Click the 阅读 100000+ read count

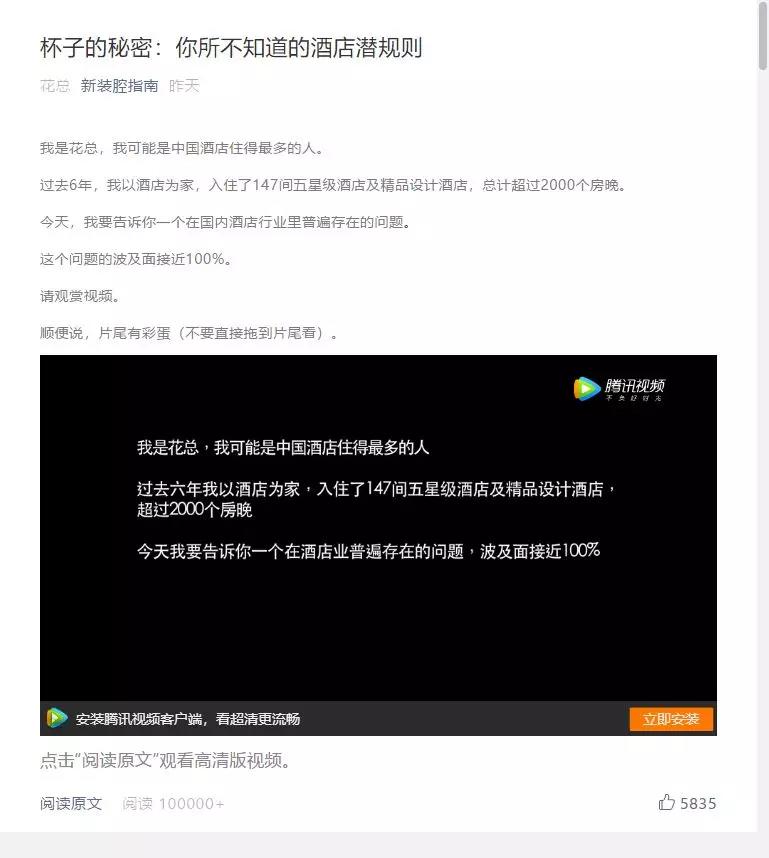(x=173, y=803)
